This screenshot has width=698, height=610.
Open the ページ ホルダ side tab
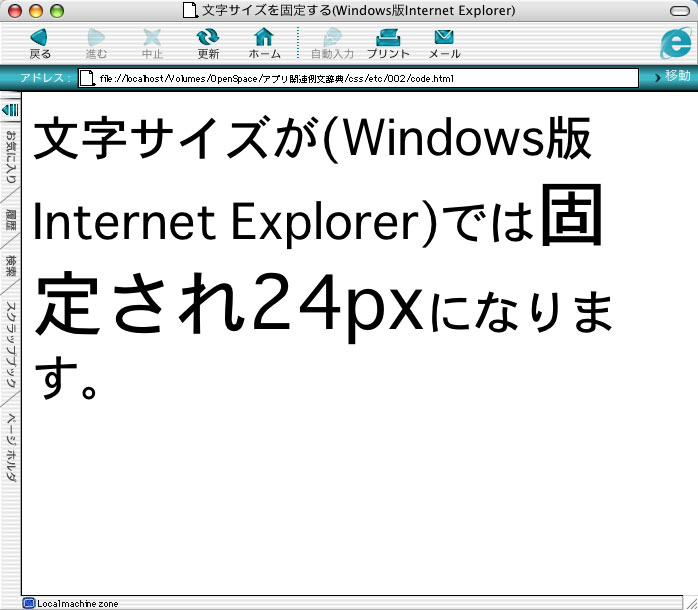[10, 448]
